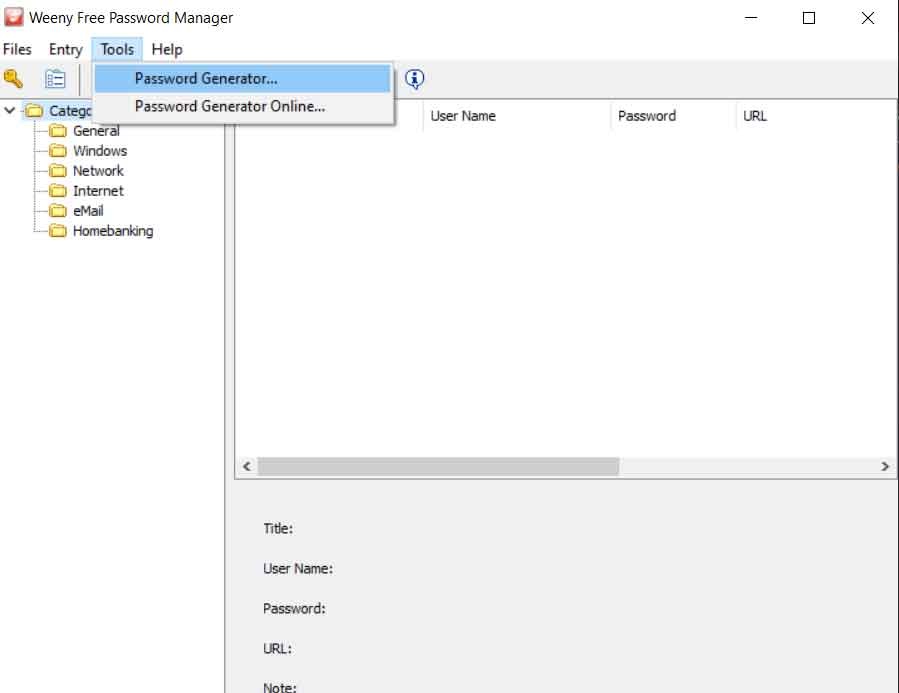Click the Title: label in details pane
Viewport: 899px width, 693px height.
tap(278, 529)
